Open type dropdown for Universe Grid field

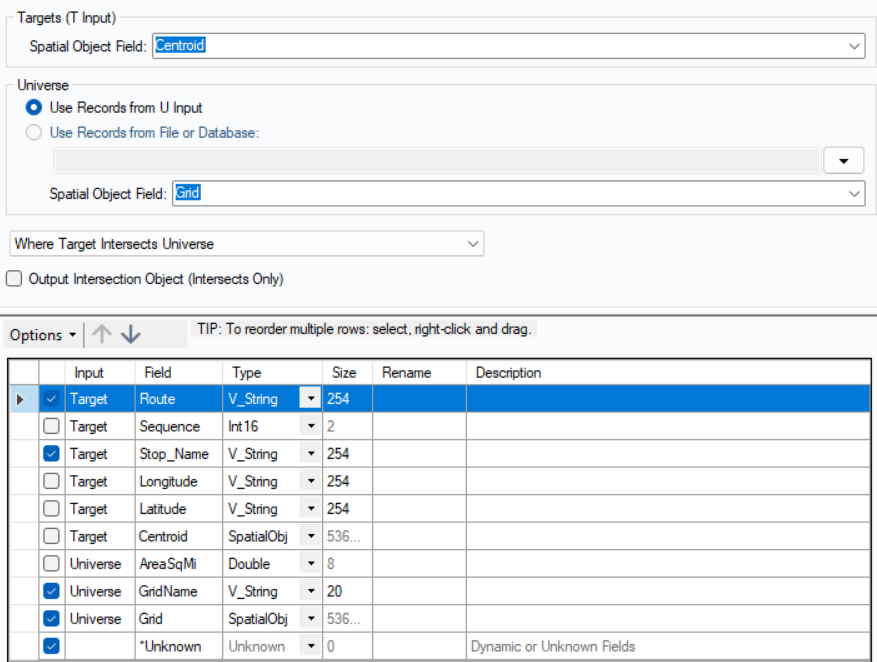pyautogui.click(x=310, y=618)
